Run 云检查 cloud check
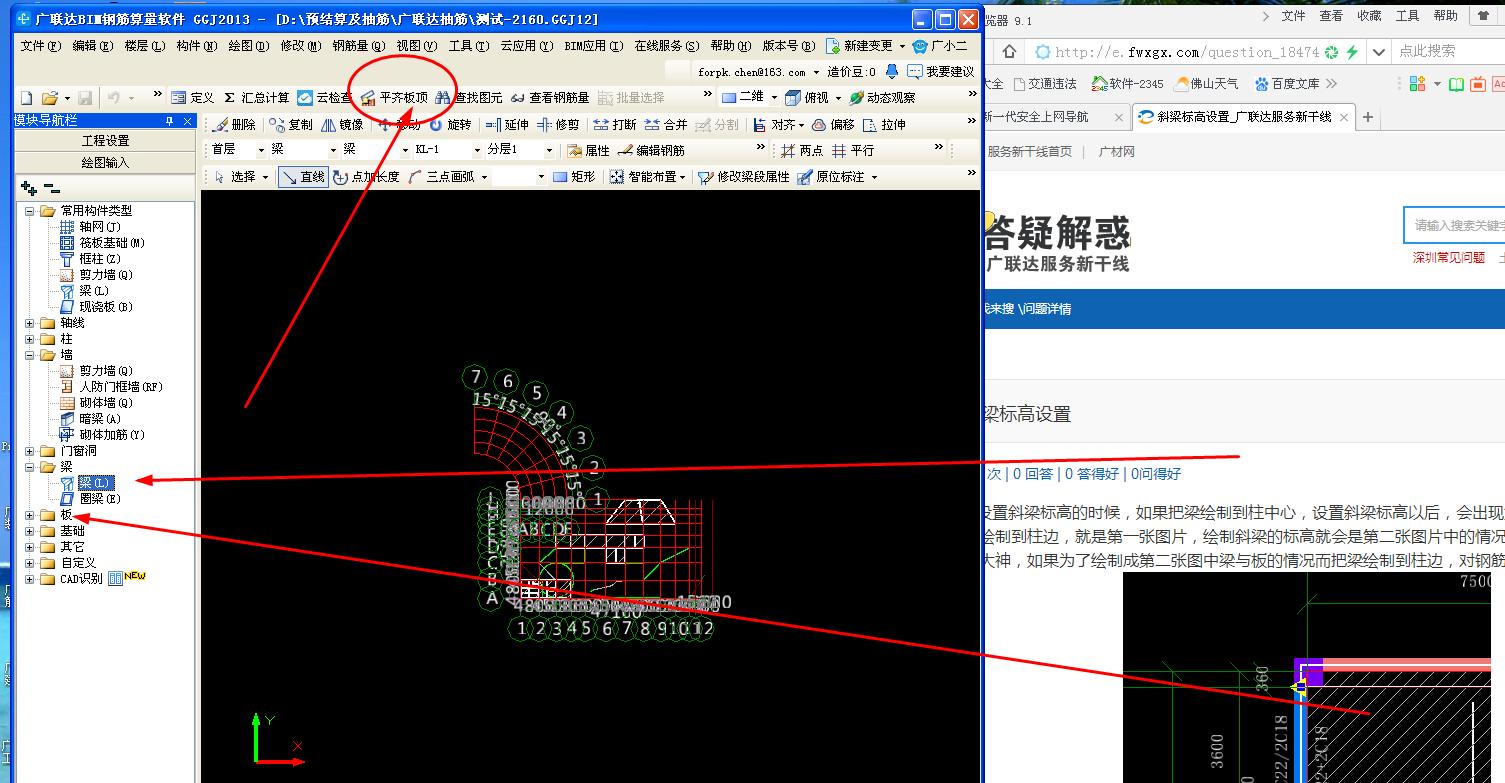This screenshot has width=1505, height=783. pos(325,98)
